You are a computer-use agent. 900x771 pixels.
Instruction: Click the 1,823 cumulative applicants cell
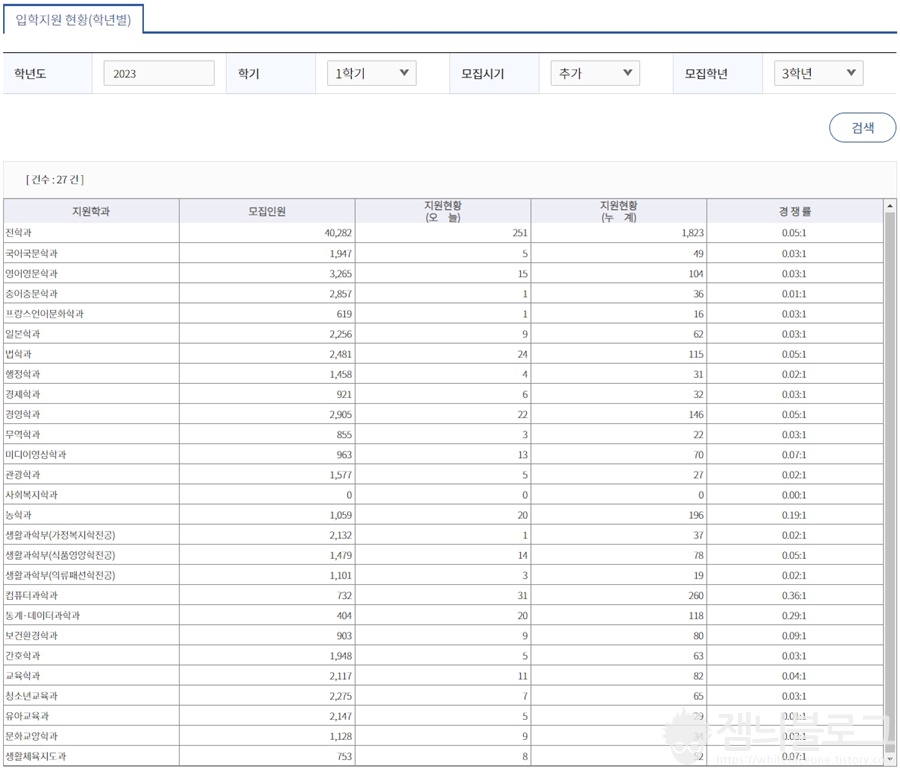pyautogui.click(x=619, y=233)
